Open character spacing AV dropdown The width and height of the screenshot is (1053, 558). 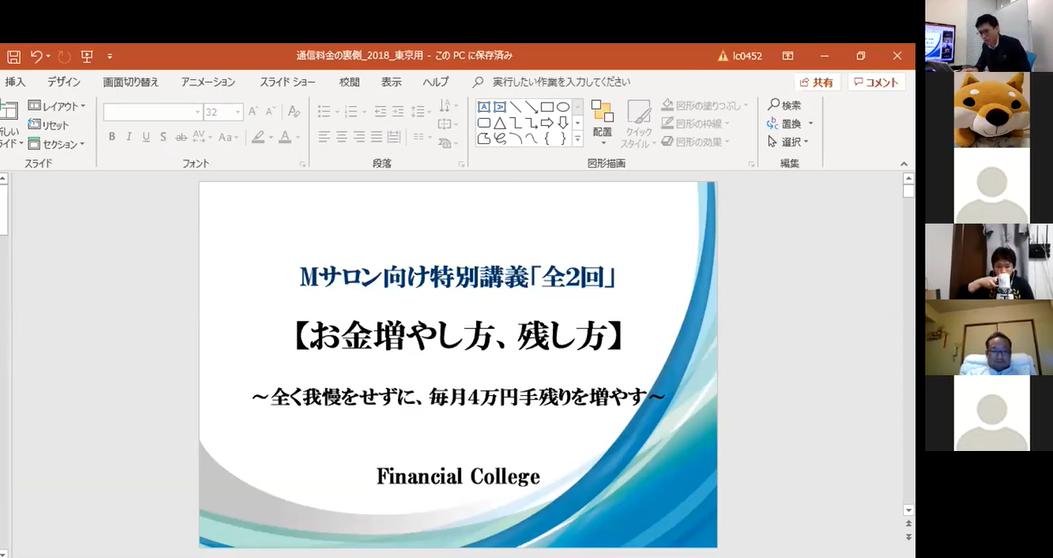(x=201, y=137)
